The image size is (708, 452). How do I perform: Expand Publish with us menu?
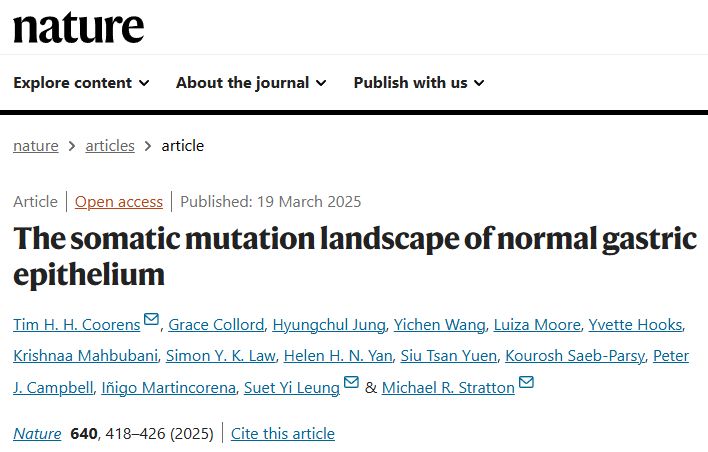click(x=419, y=83)
